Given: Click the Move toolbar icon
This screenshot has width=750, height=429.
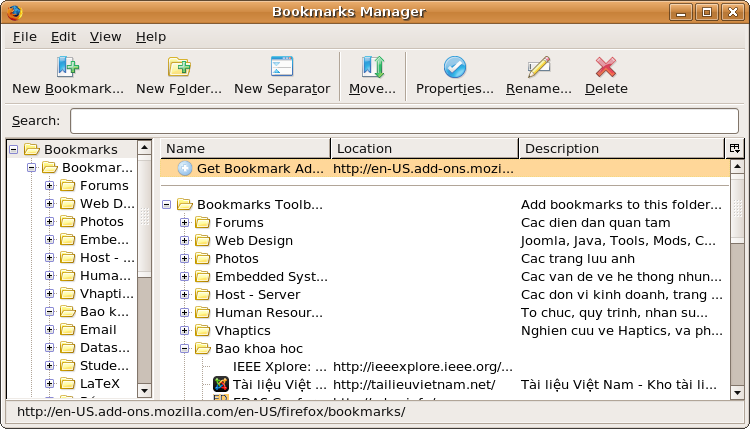Looking at the screenshot, I should tap(372, 67).
